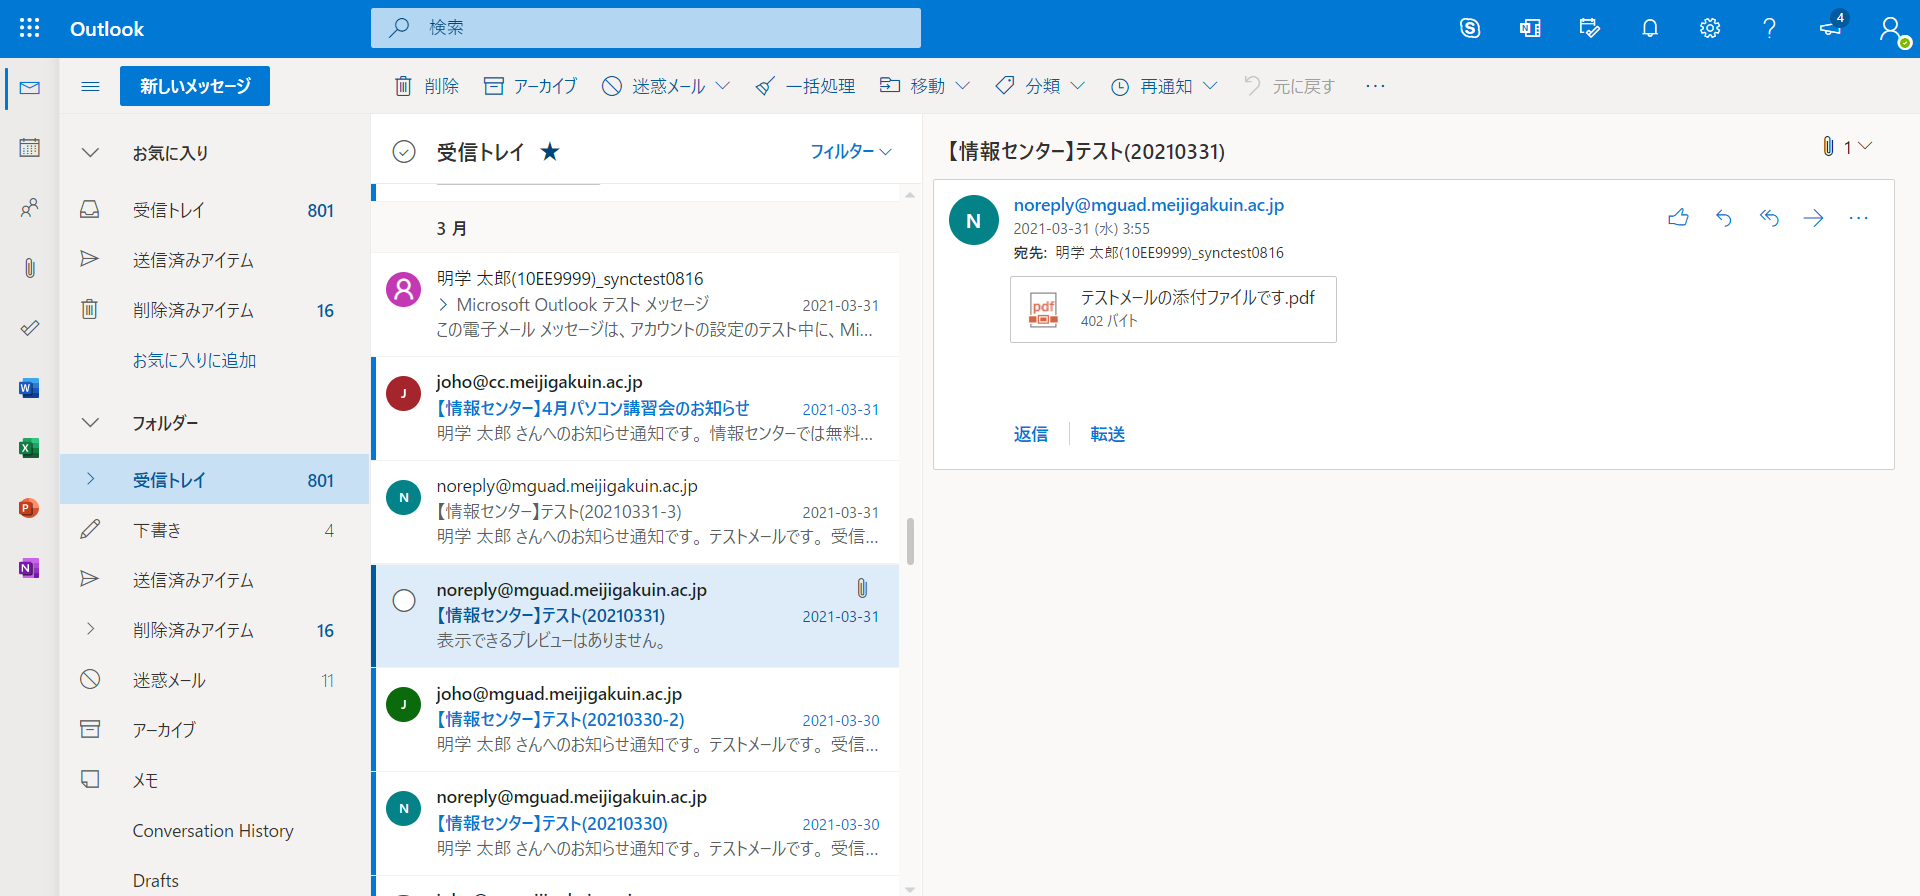Open the calendar in left rail
Image resolution: width=1920 pixels, height=896 pixels.
coord(29,148)
